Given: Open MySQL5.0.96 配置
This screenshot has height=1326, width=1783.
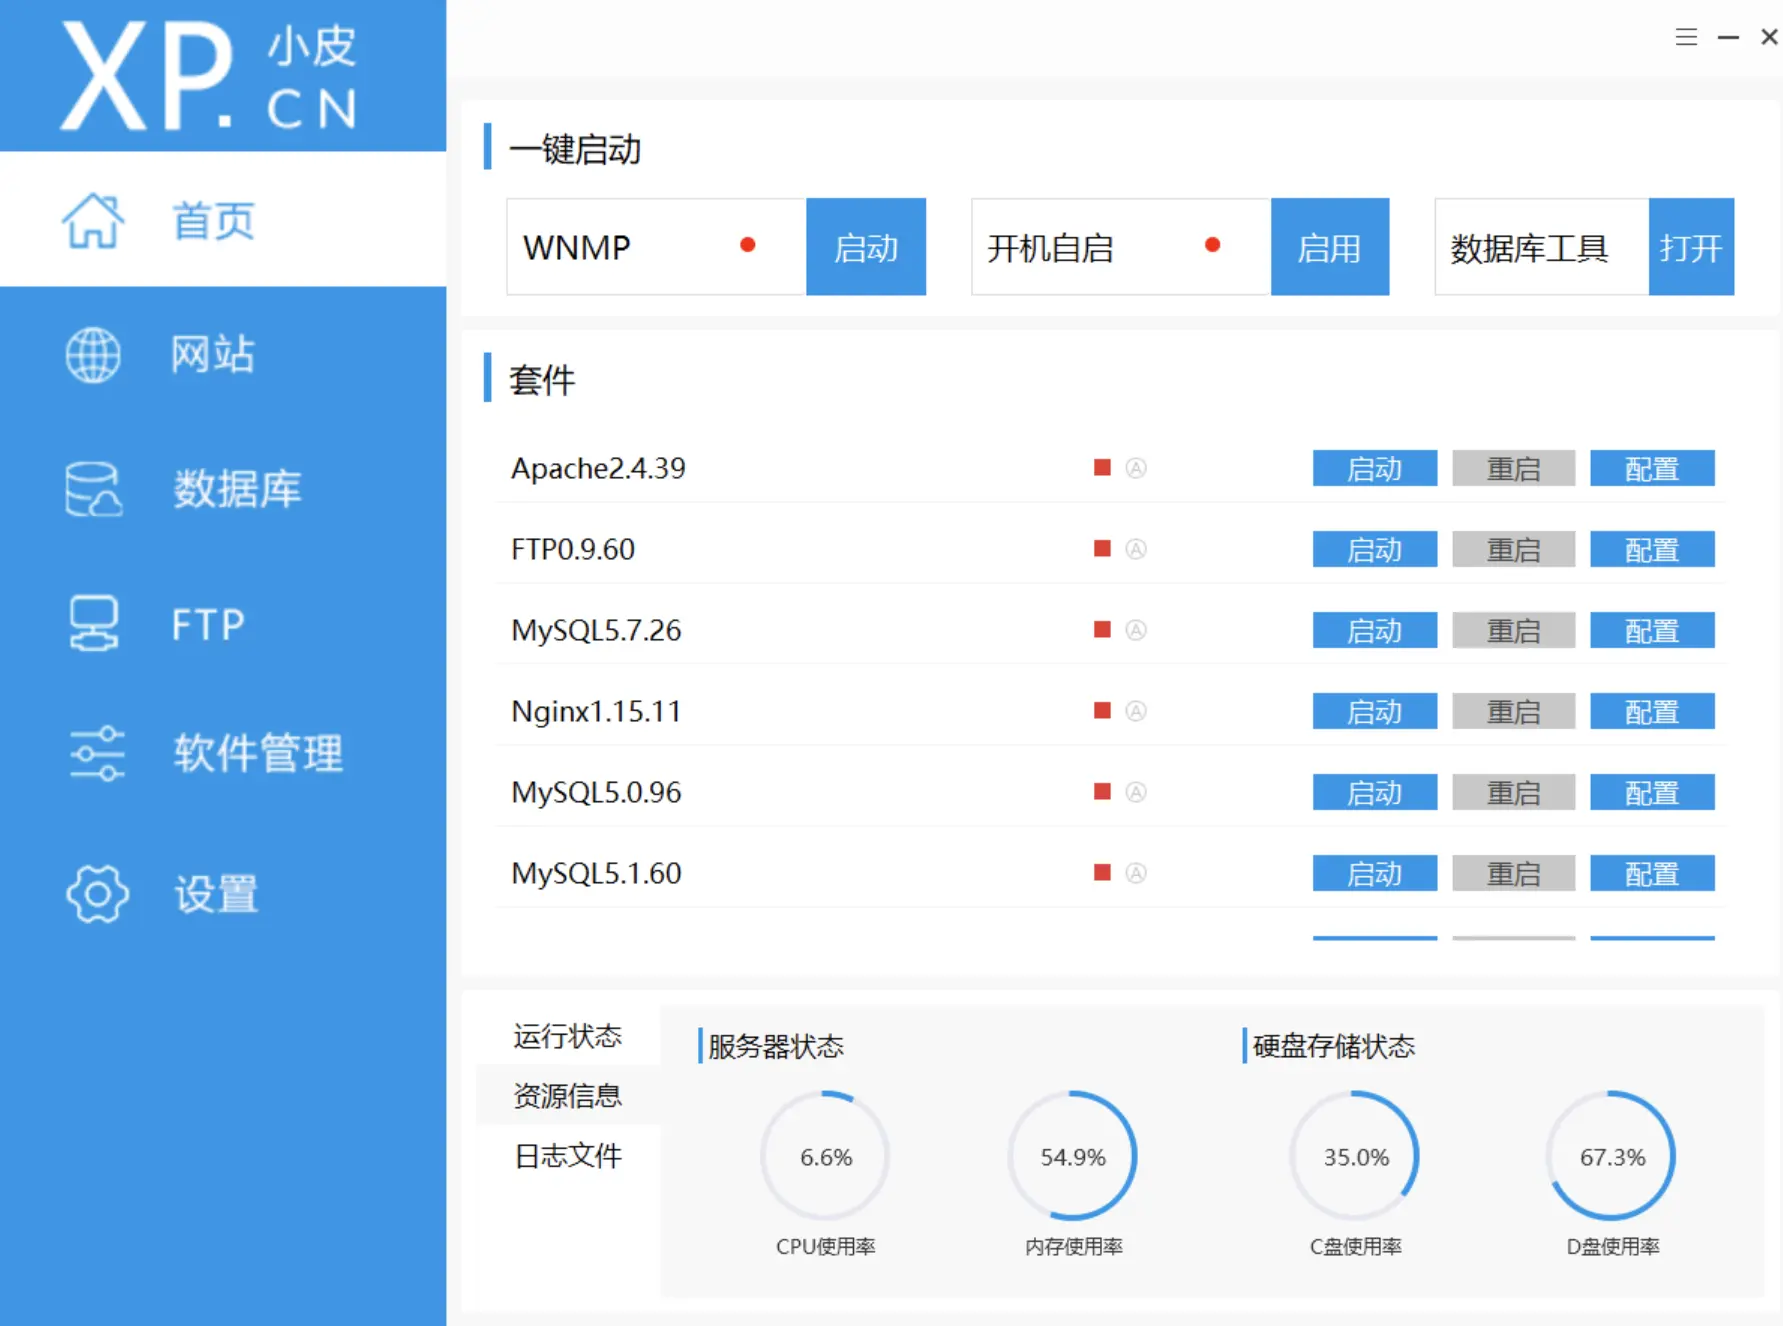Looking at the screenshot, I should pos(1652,792).
